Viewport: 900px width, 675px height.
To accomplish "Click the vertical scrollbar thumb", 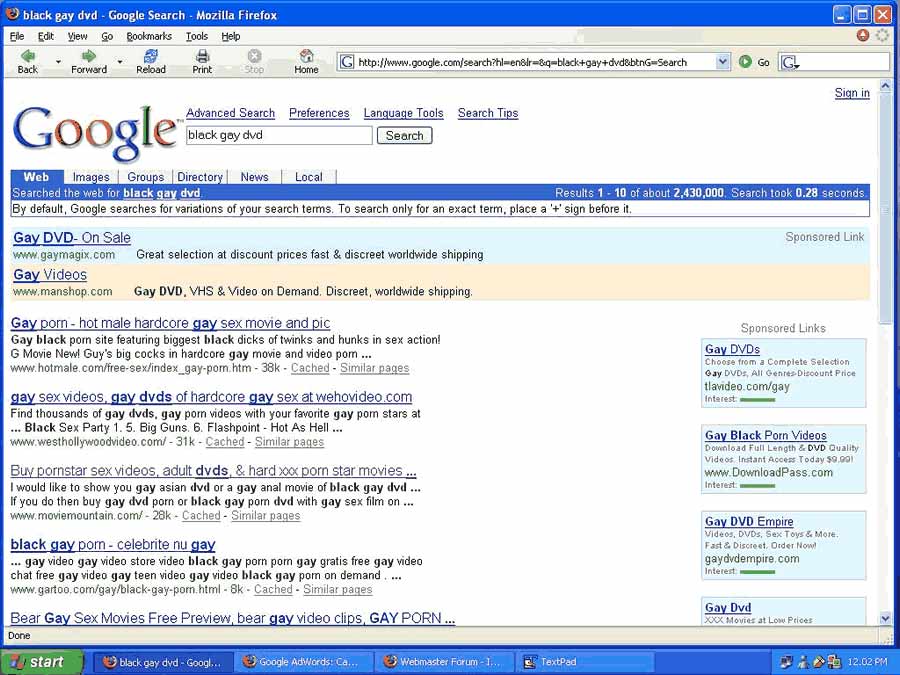I will [x=885, y=207].
